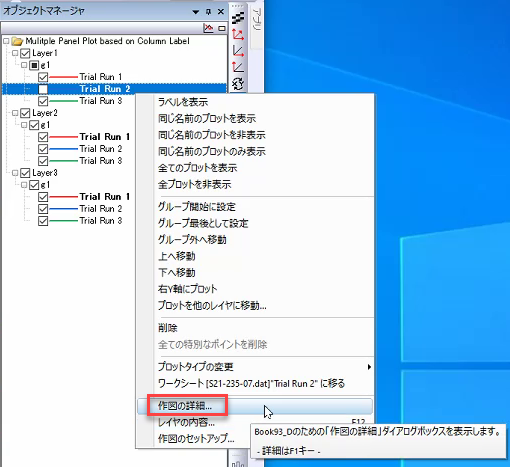Click the blue line sample of Layer2 Trial Run 2

tap(63, 149)
